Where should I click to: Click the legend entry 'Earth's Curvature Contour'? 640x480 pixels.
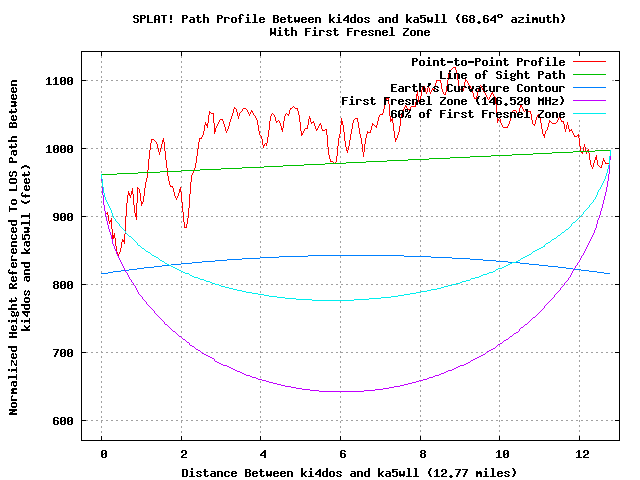coord(478,88)
